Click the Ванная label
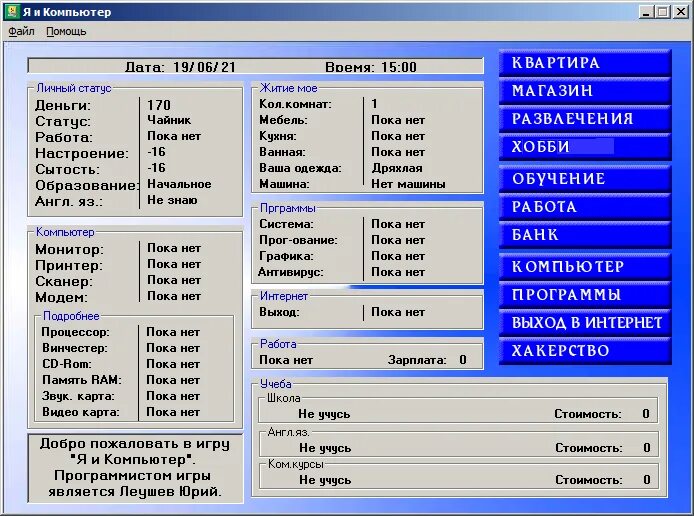Viewport: 694px width, 516px height. point(282,152)
